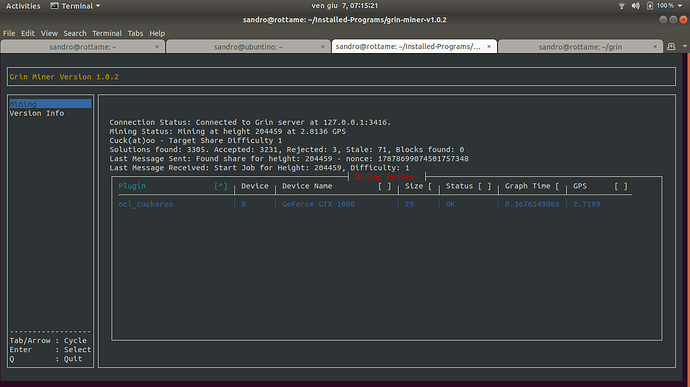The width and height of the screenshot is (690, 387).
Task: Open the Help menu
Action: point(157,33)
